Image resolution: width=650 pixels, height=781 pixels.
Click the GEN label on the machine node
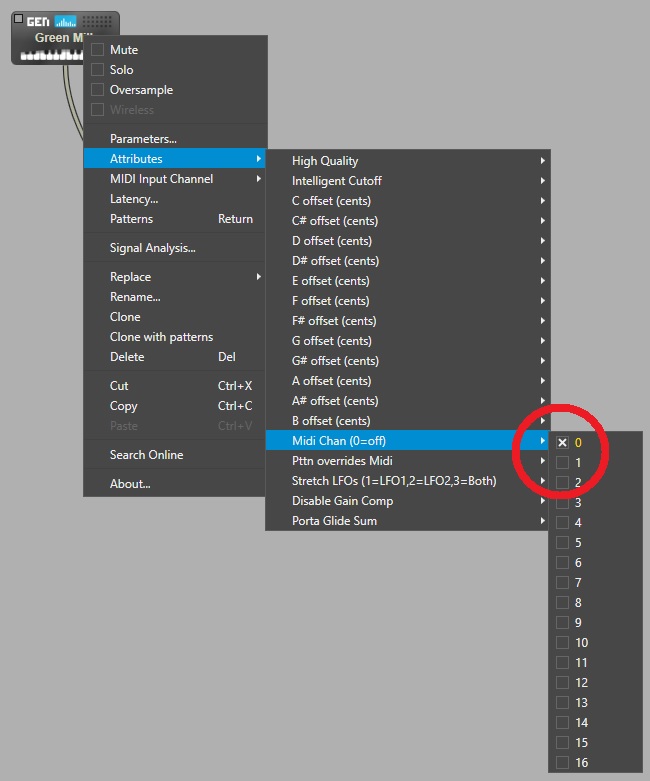tap(38, 21)
